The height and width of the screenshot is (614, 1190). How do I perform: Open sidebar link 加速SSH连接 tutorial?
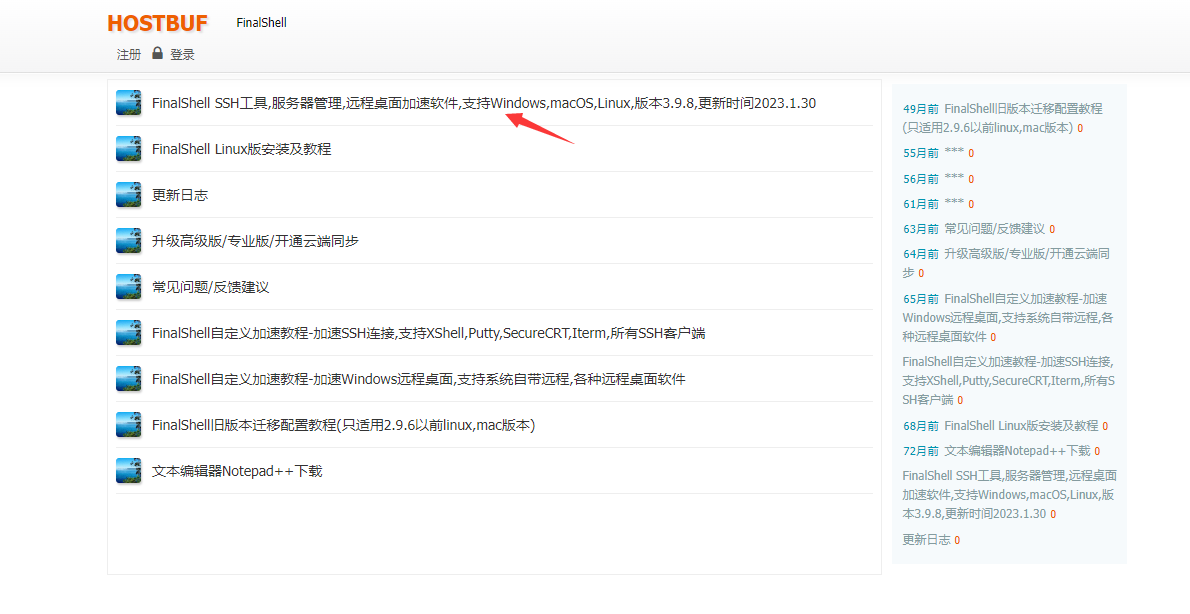point(1009,380)
